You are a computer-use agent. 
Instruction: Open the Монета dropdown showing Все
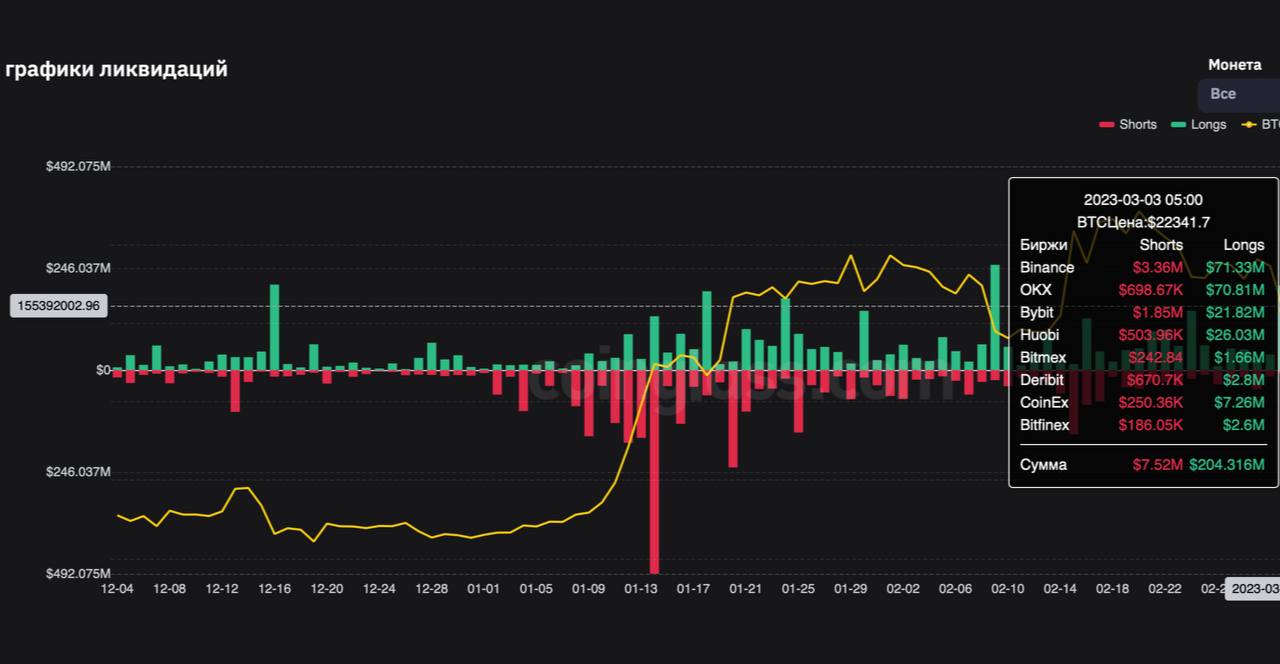pyautogui.click(x=1238, y=94)
